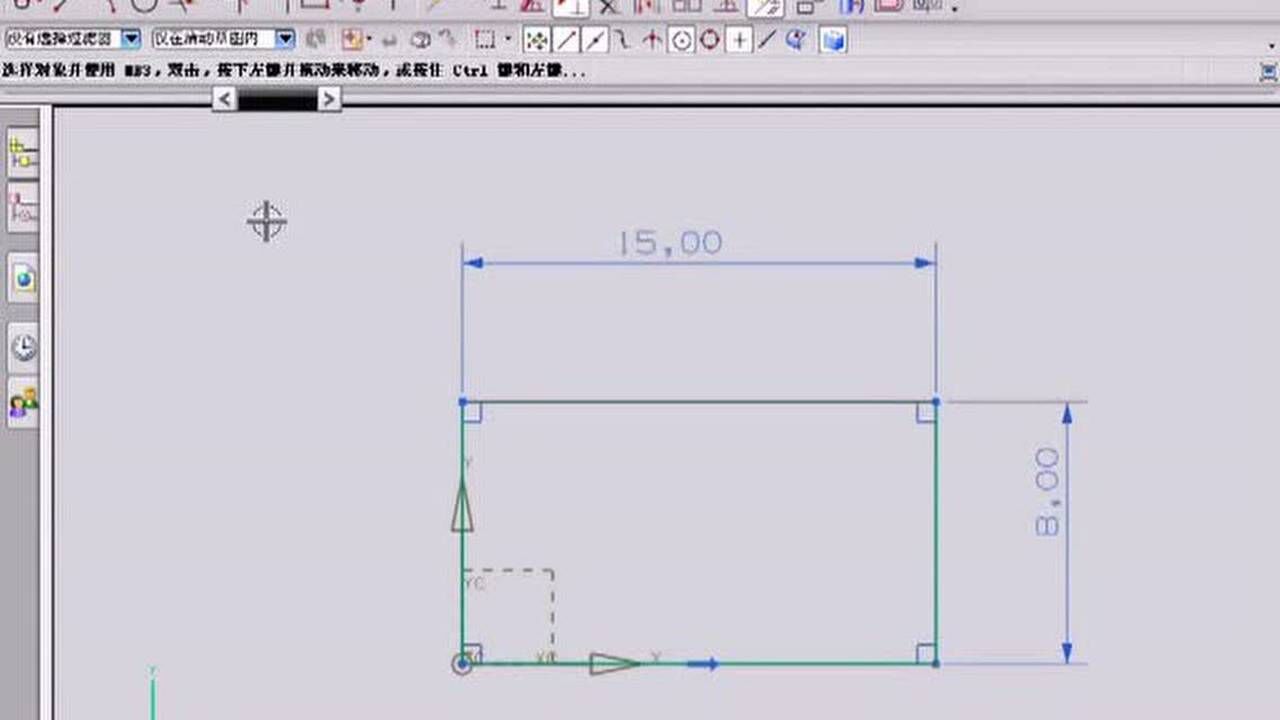Image resolution: width=1280 pixels, height=720 pixels.
Task: Click the right arrow of the view scrollbar
Action: (x=330, y=99)
